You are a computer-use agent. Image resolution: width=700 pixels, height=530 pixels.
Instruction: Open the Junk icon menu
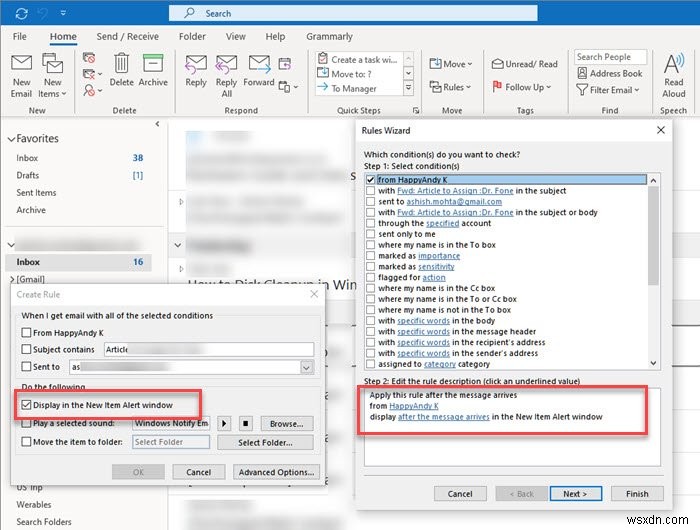point(92,90)
